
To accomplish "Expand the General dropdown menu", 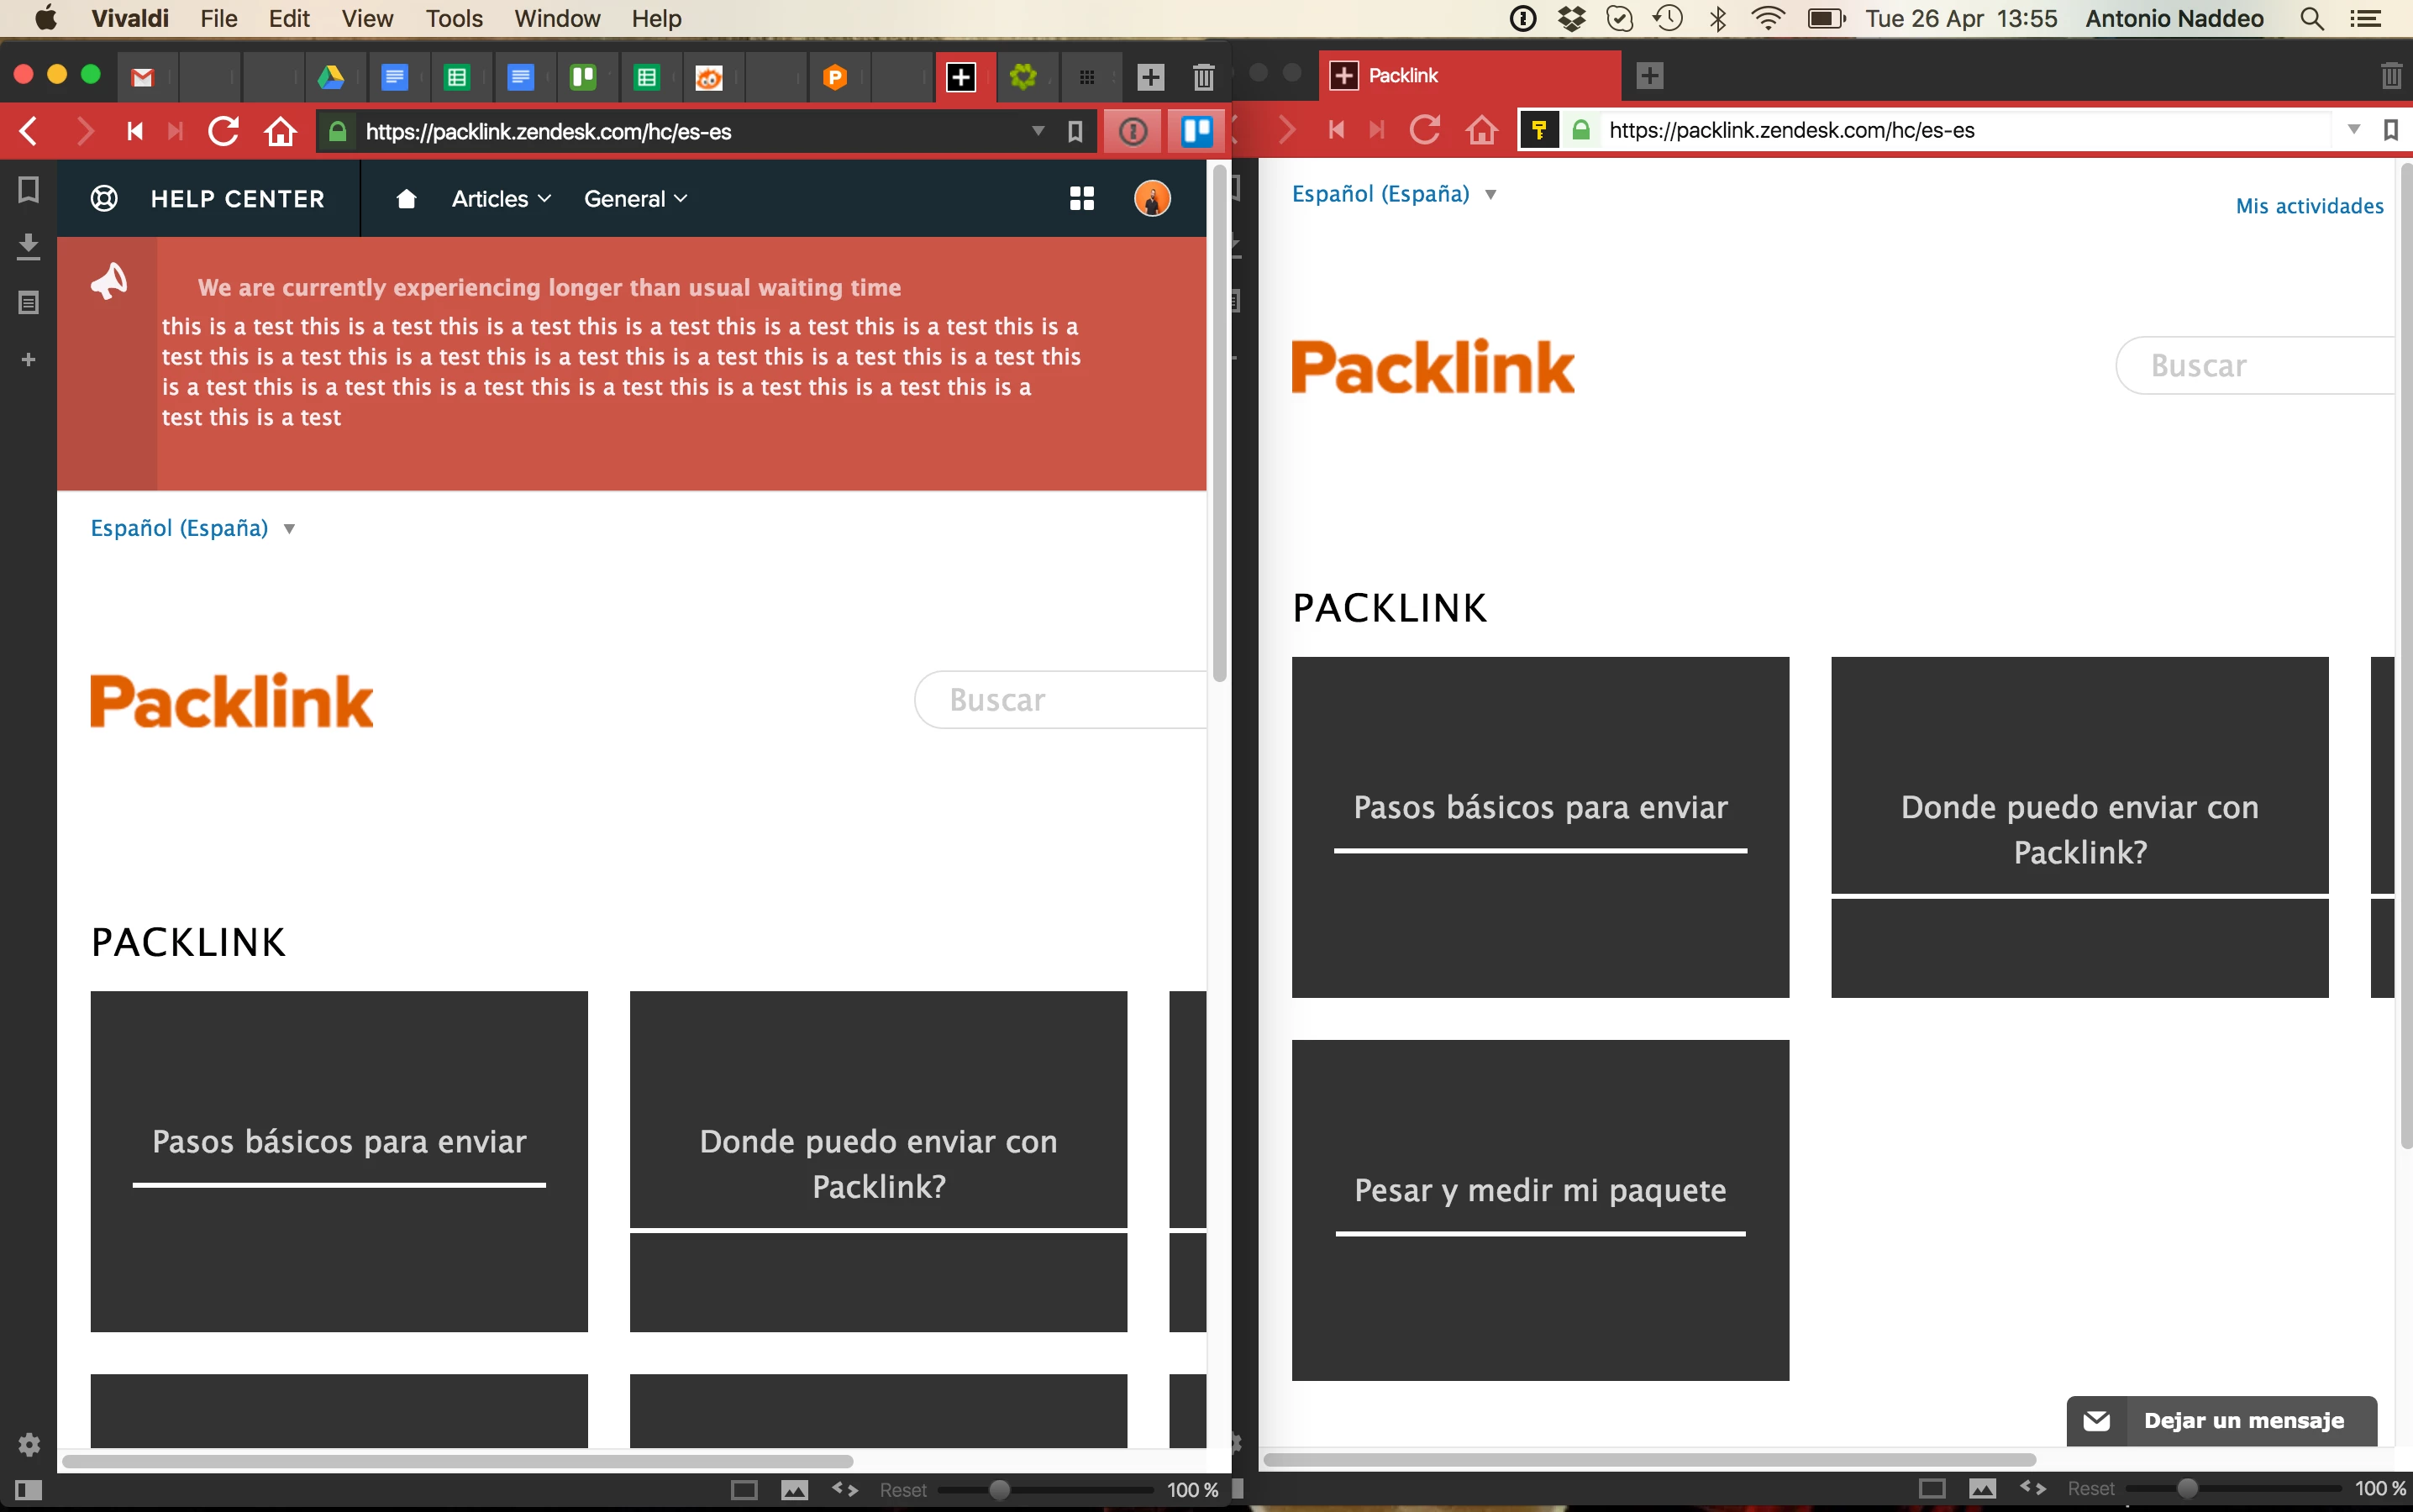I will pos(635,198).
